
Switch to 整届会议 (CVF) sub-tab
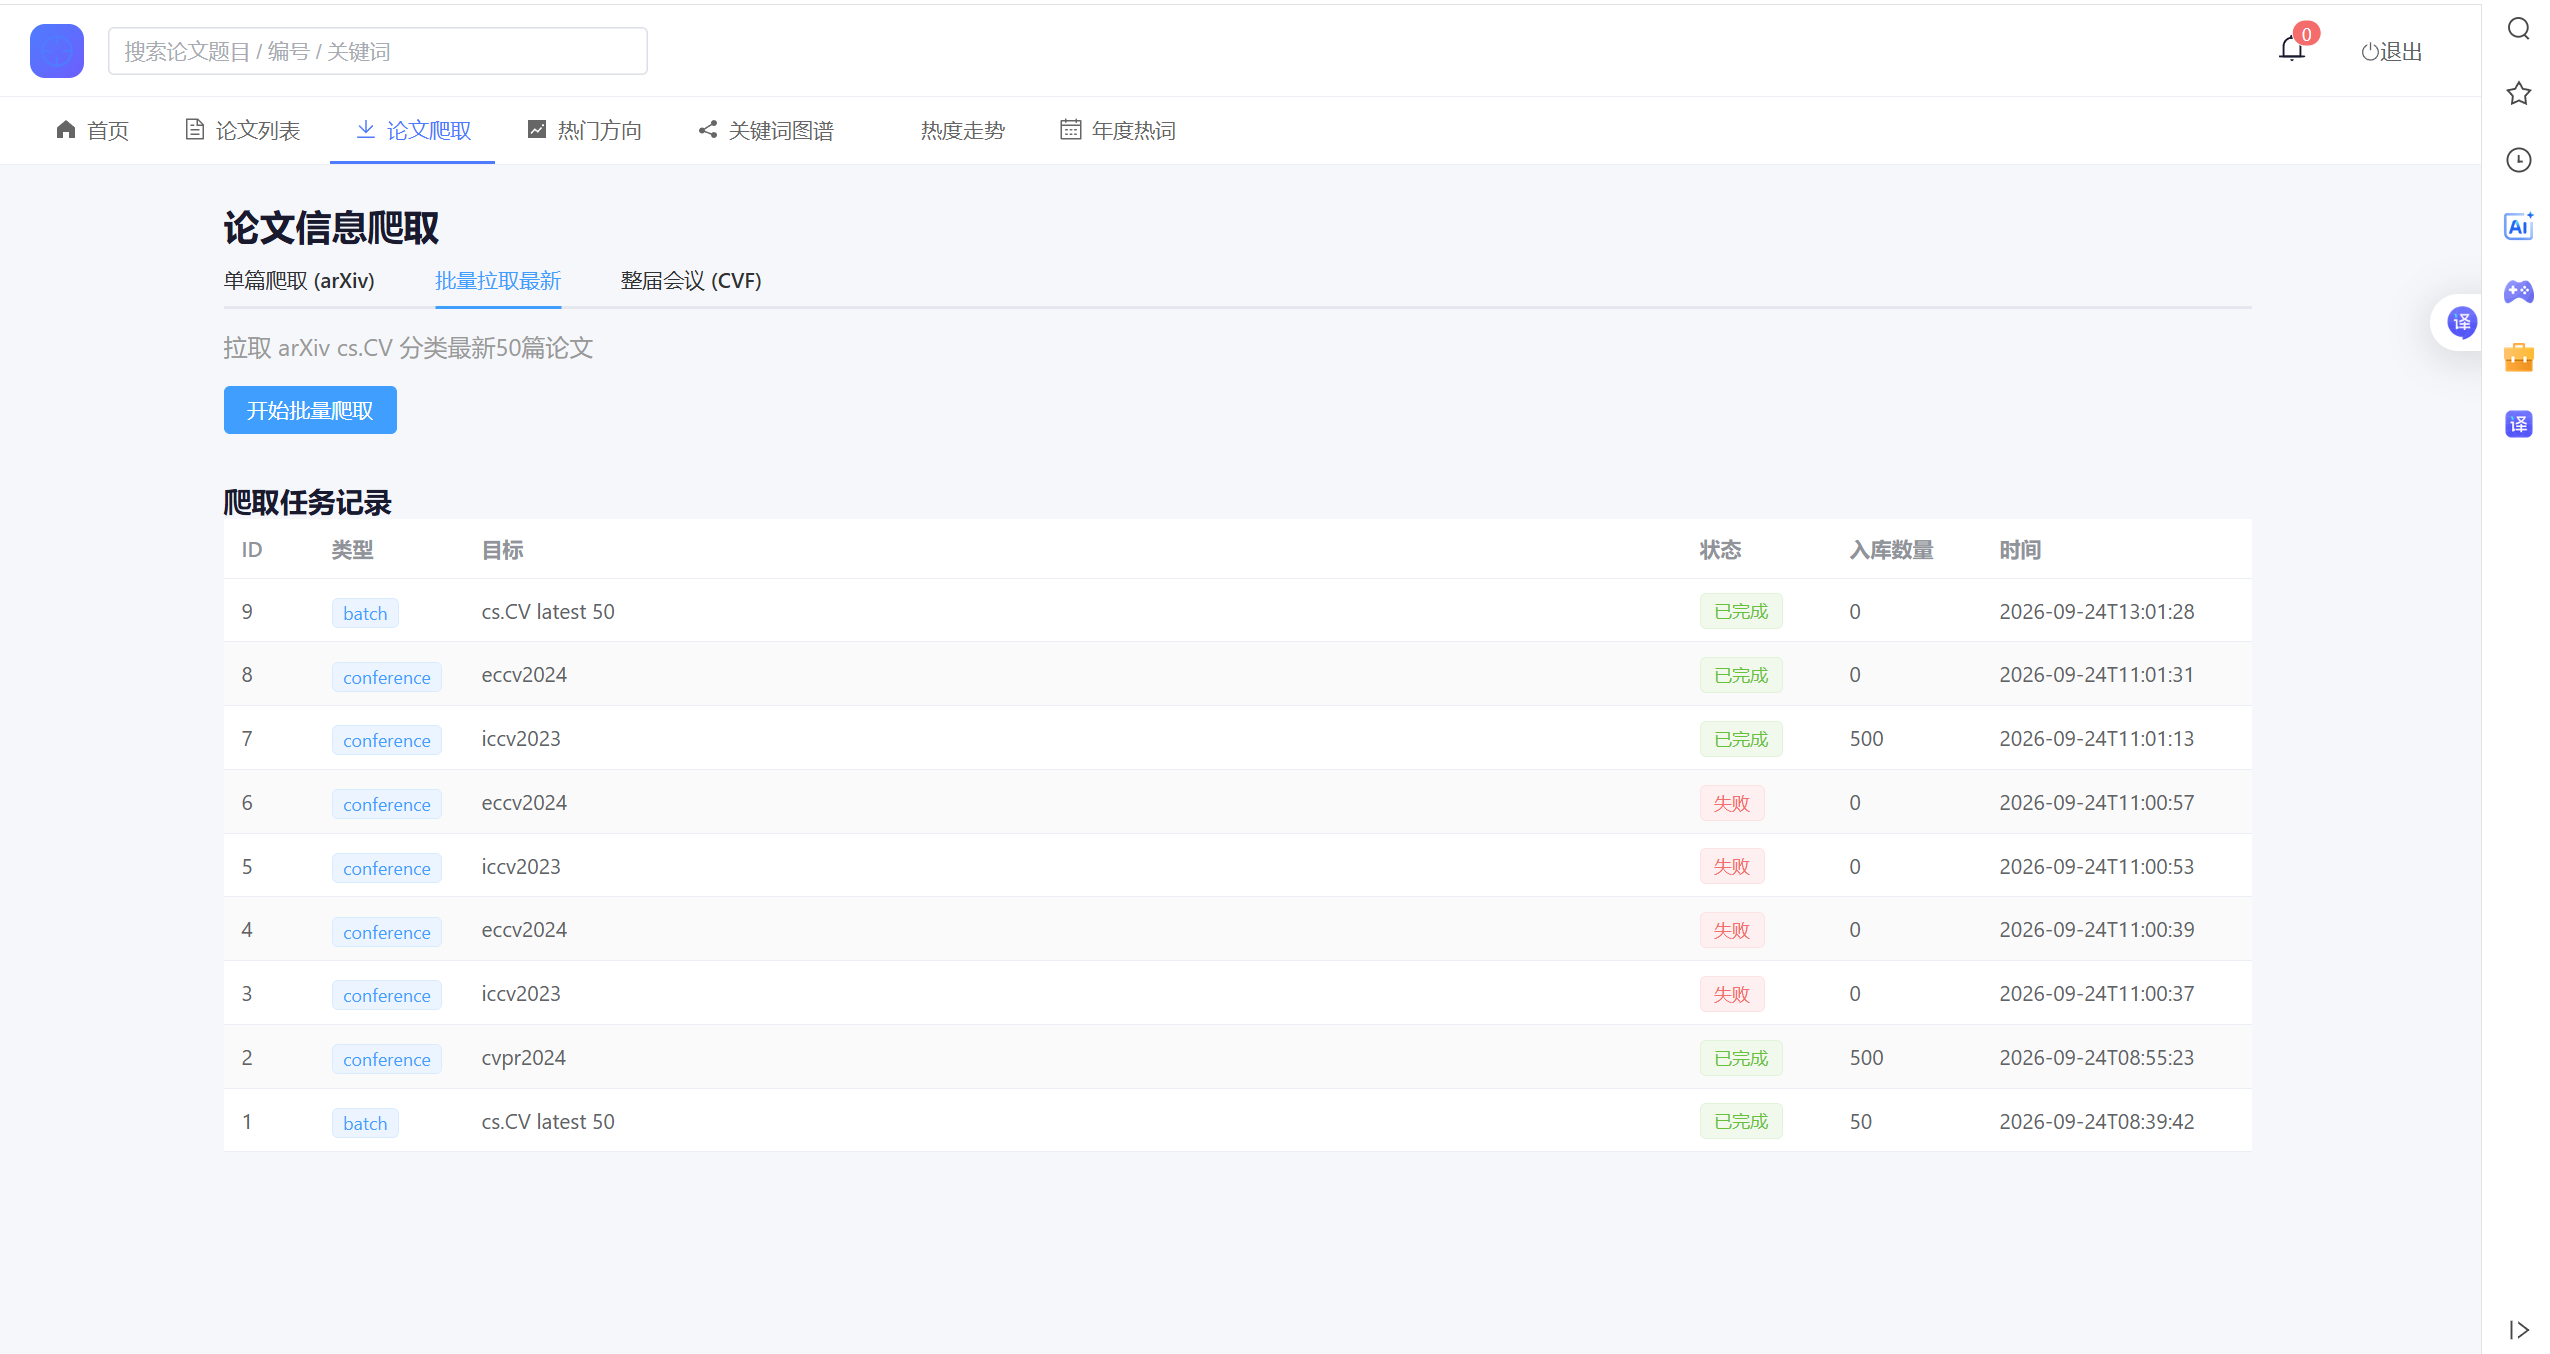(691, 281)
